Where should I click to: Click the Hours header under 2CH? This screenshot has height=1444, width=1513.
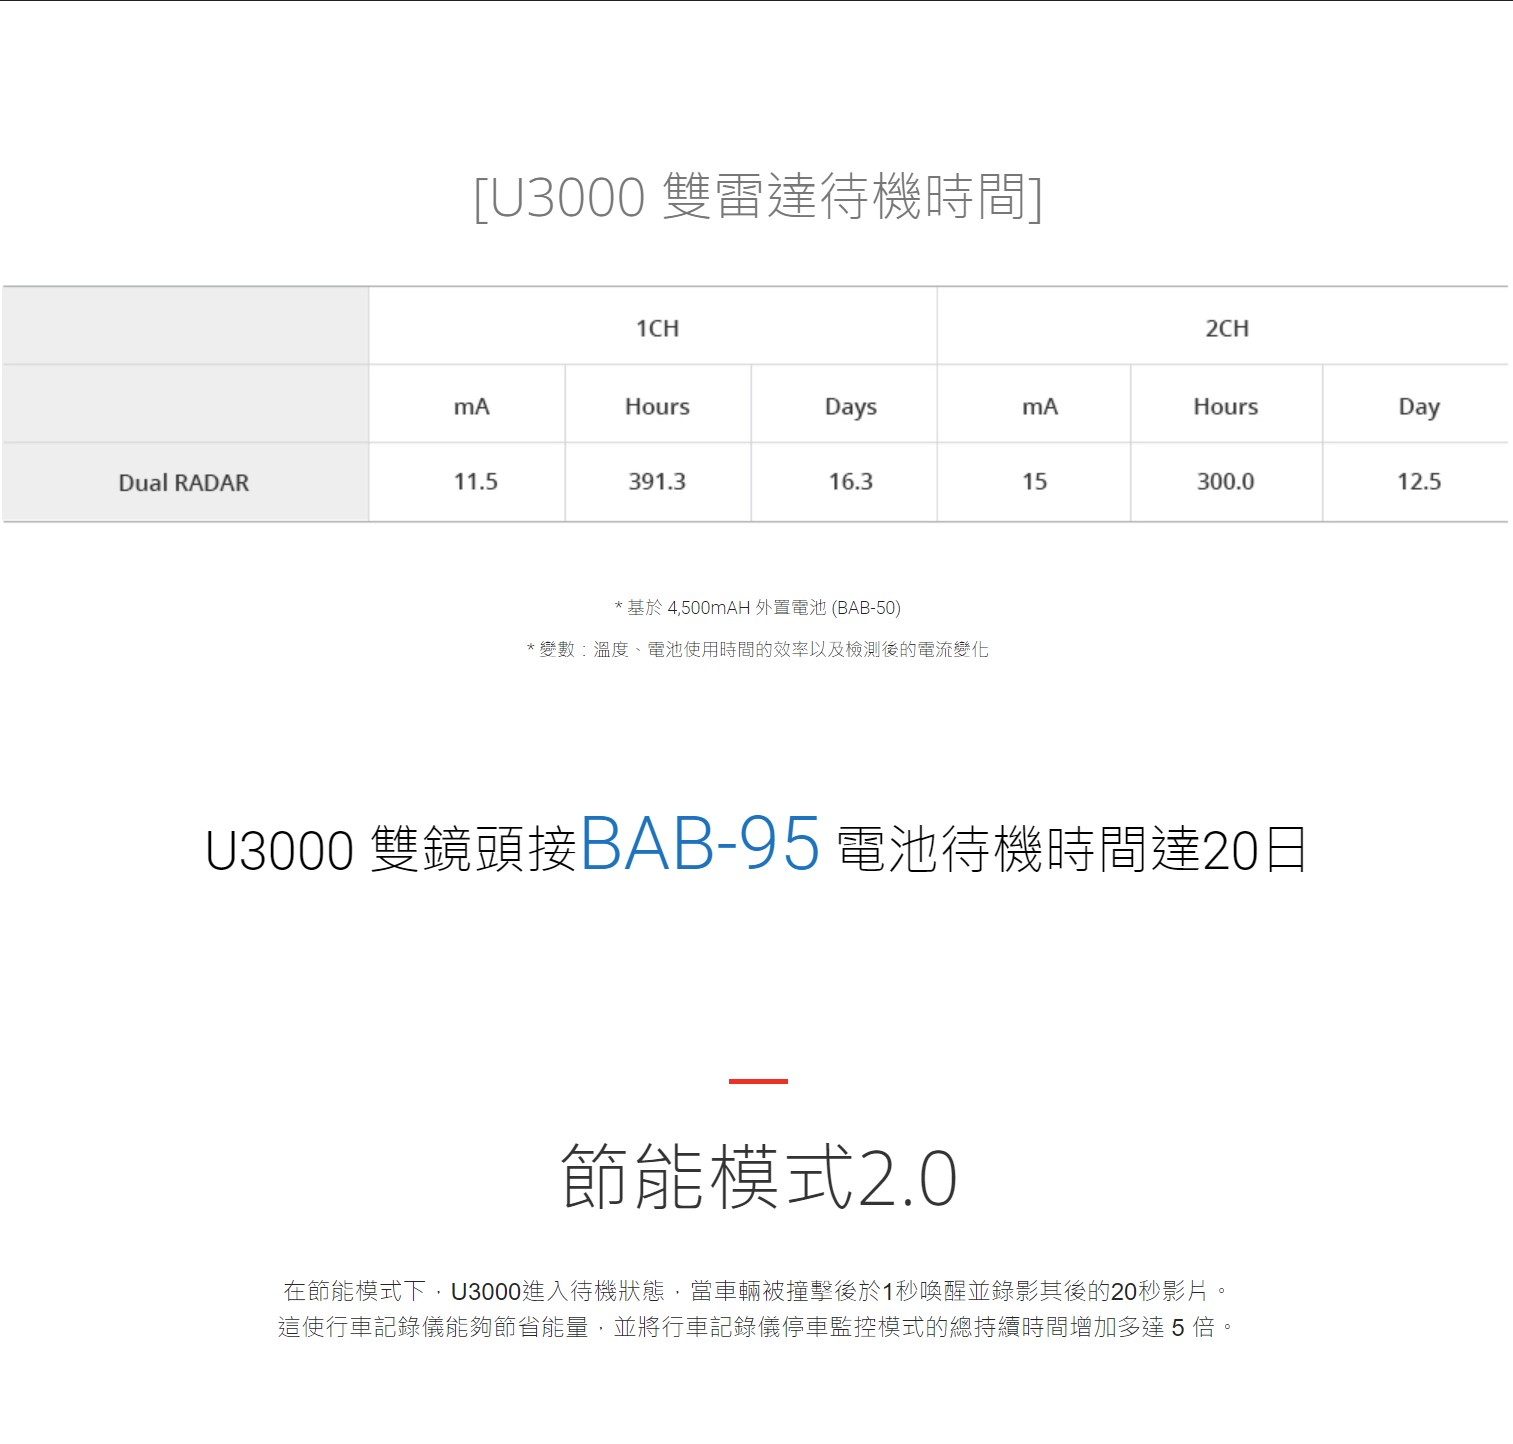pyautogui.click(x=1225, y=406)
